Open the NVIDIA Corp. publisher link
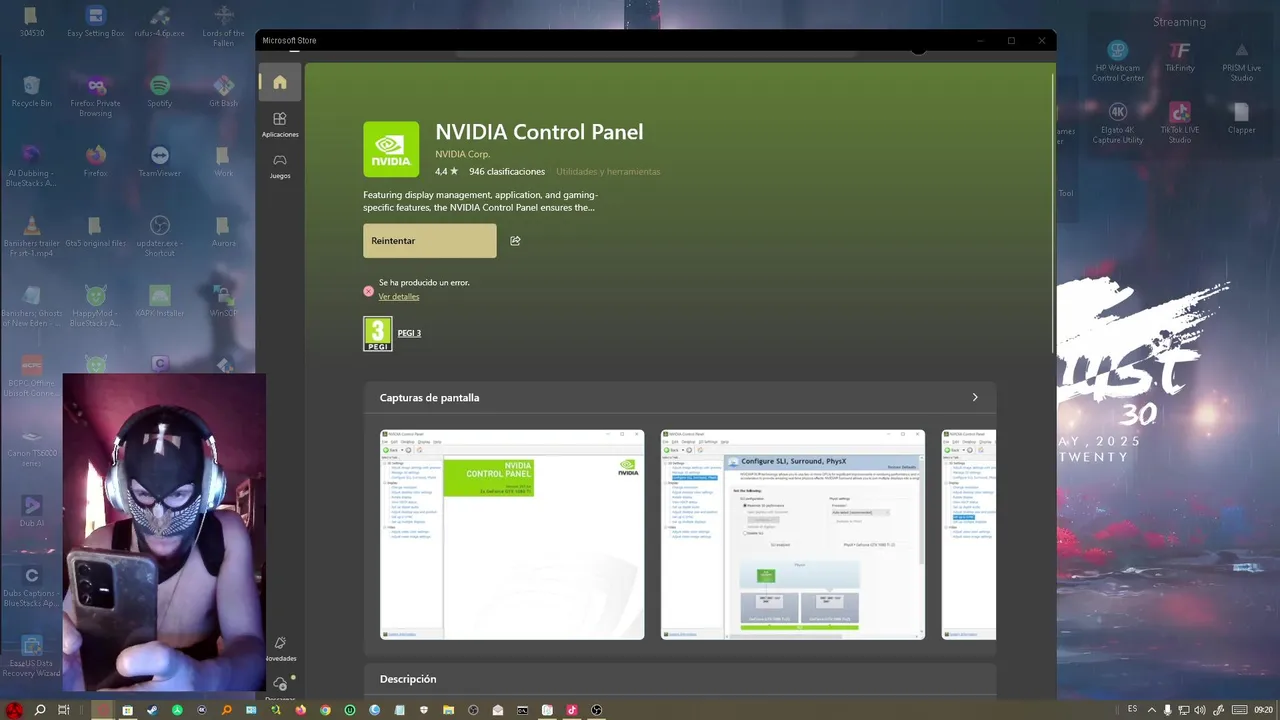The height and width of the screenshot is (720, 1280). [x=463, y=154]
